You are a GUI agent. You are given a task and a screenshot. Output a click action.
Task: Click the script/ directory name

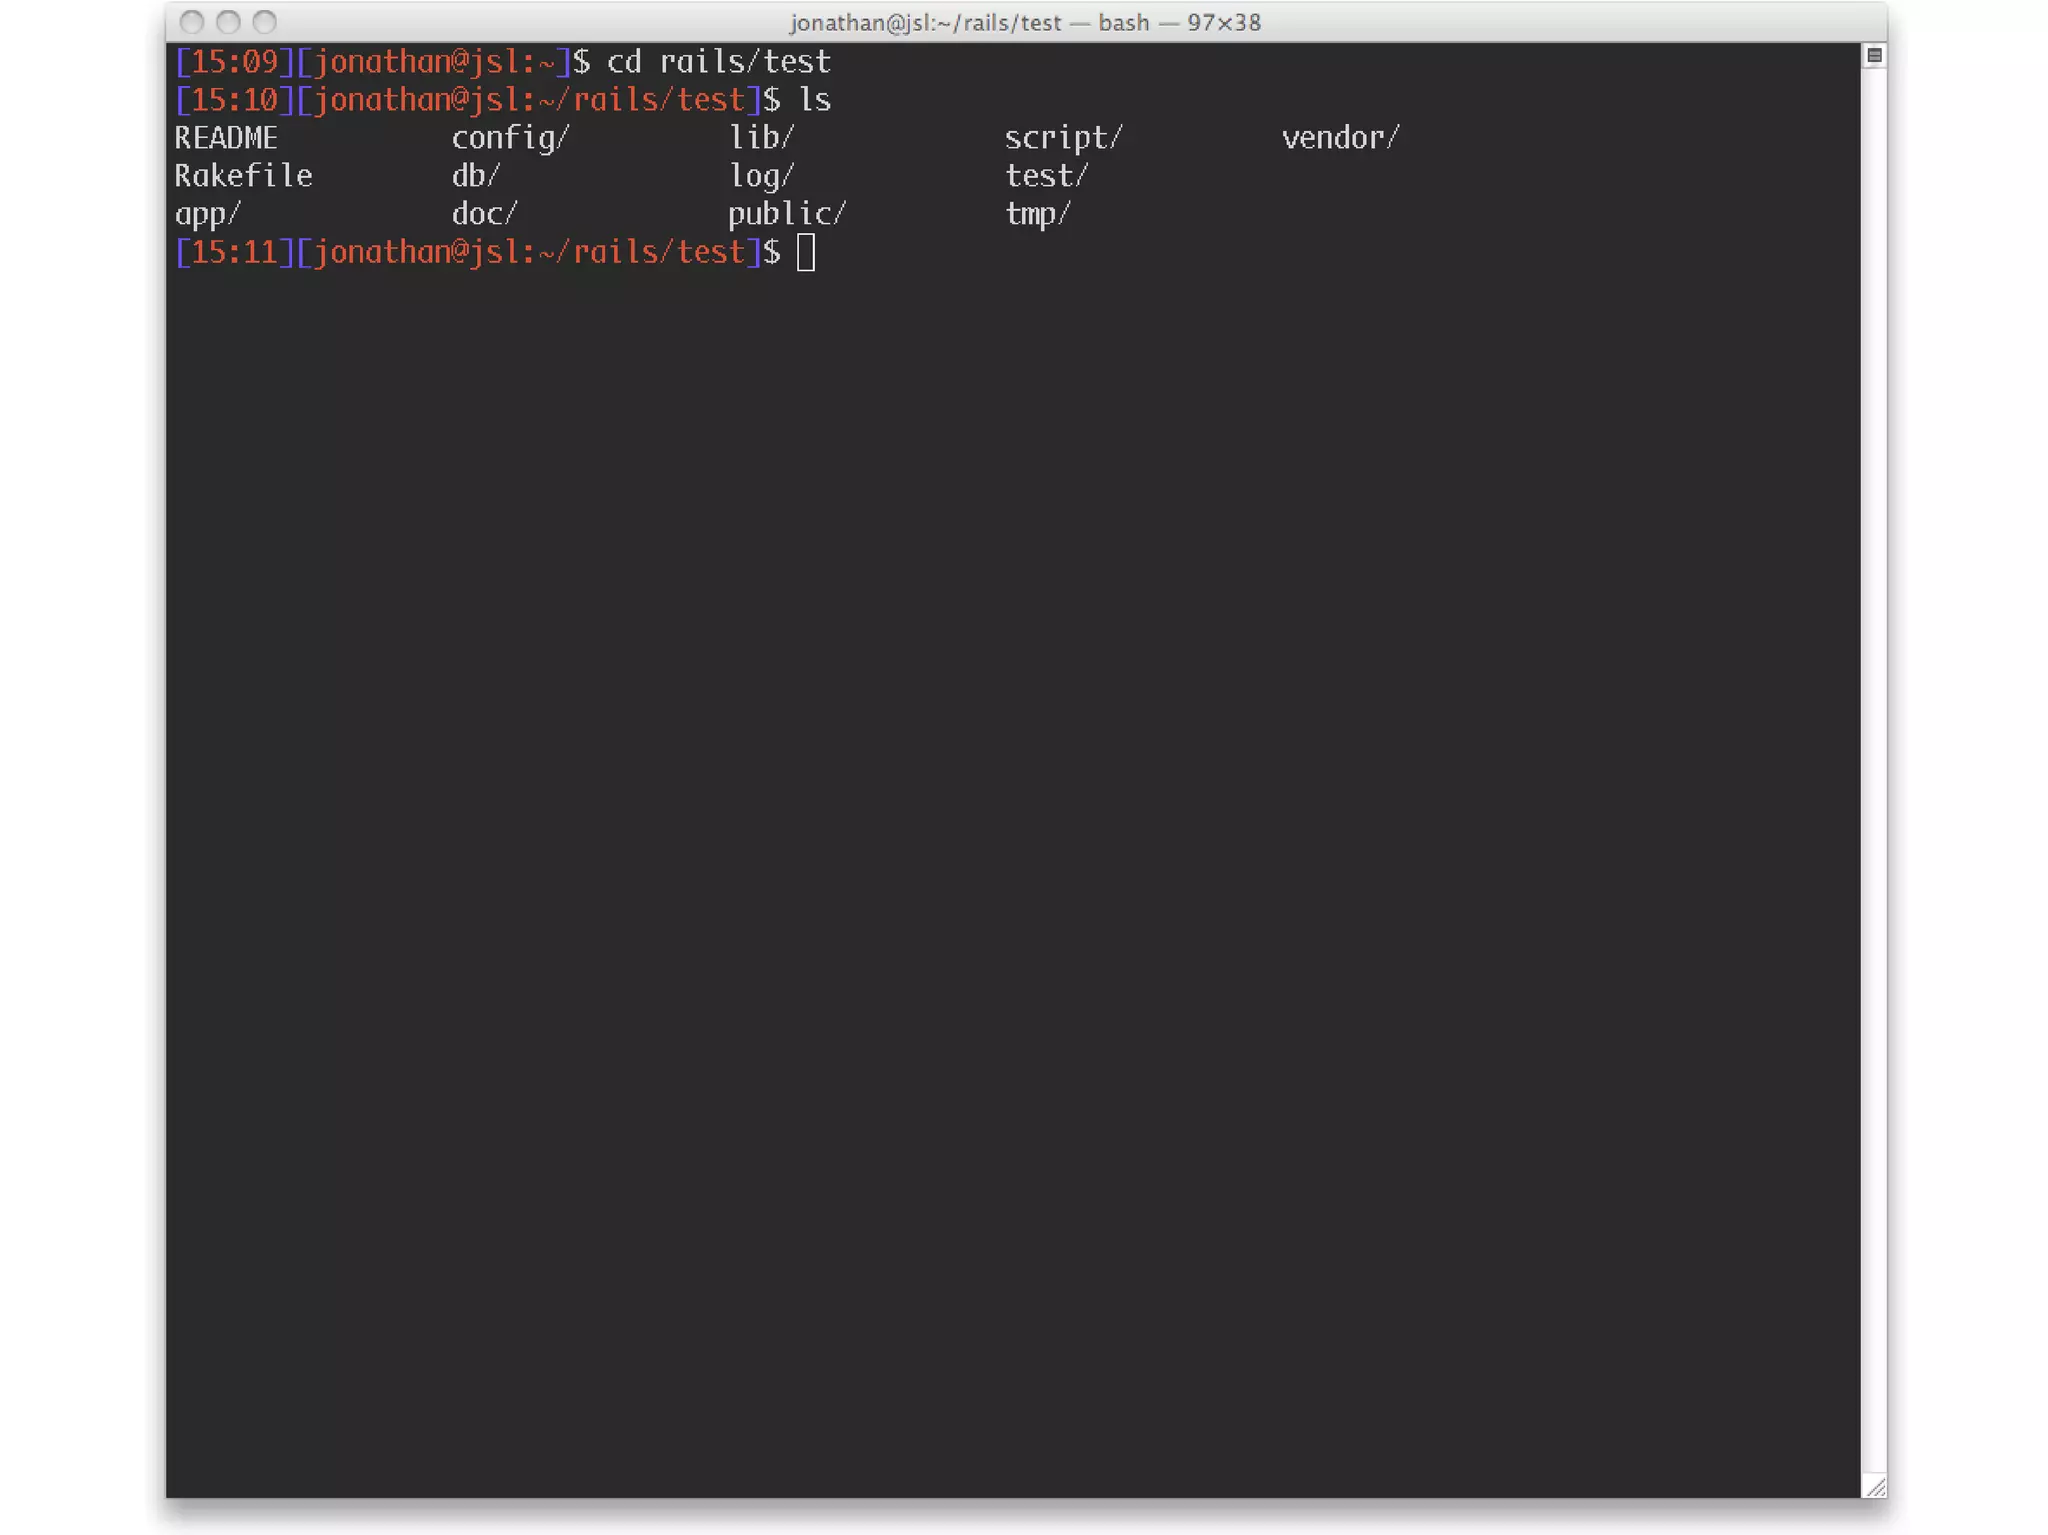click(x=1063, y=138)
